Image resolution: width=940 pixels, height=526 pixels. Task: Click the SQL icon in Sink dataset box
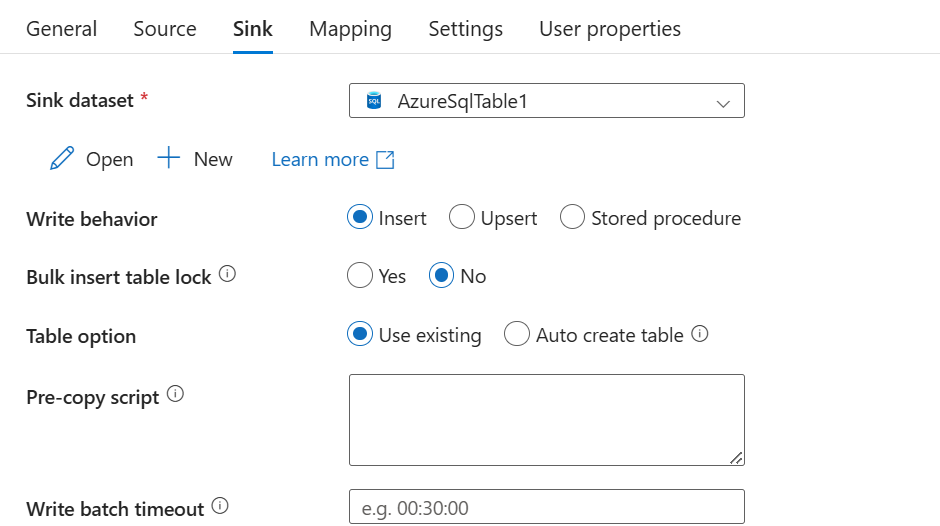coord(374,101)
